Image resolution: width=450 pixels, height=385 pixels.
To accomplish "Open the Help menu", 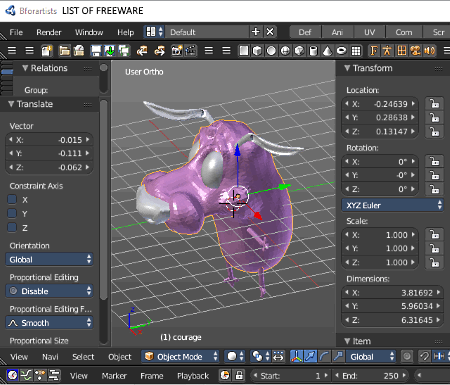I will click(125, 32).
